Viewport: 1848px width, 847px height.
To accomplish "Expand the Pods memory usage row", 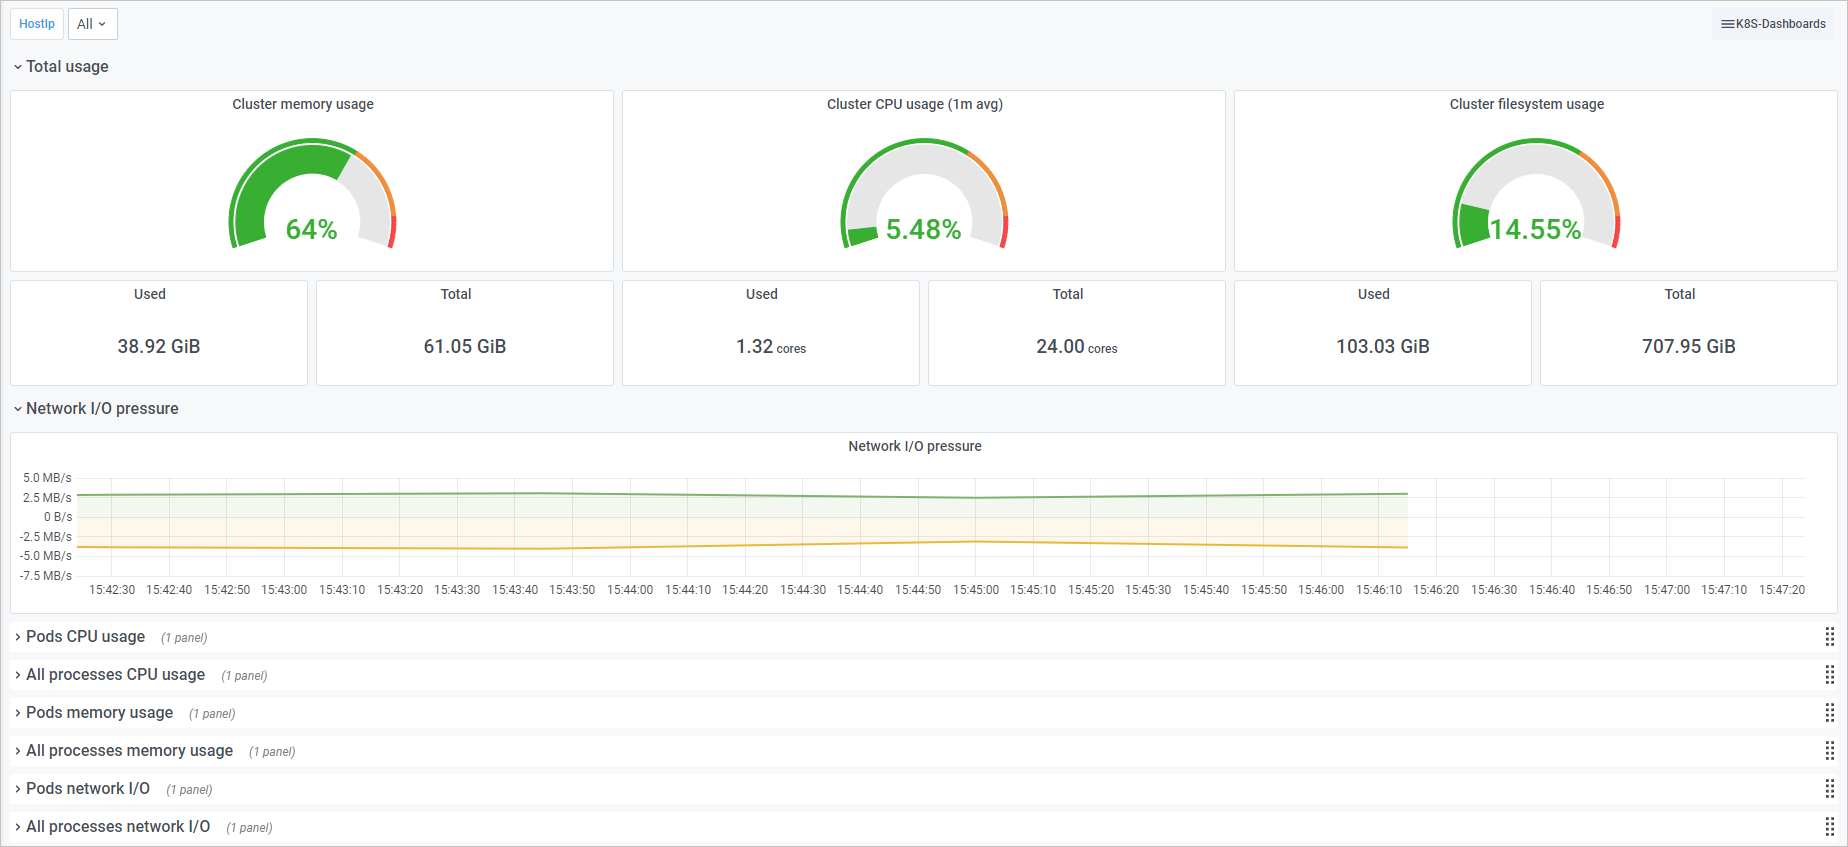I will point(94,713).
